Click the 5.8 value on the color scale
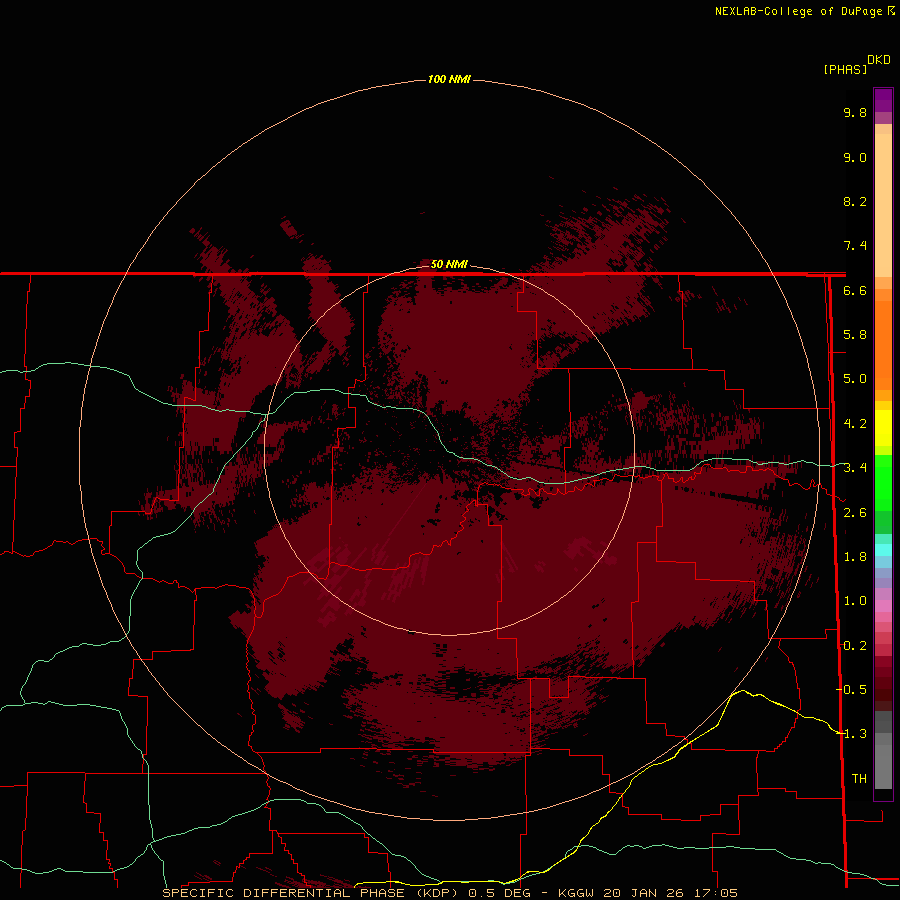900x900 pixels. pyautogui.click(x=855, y=335)
